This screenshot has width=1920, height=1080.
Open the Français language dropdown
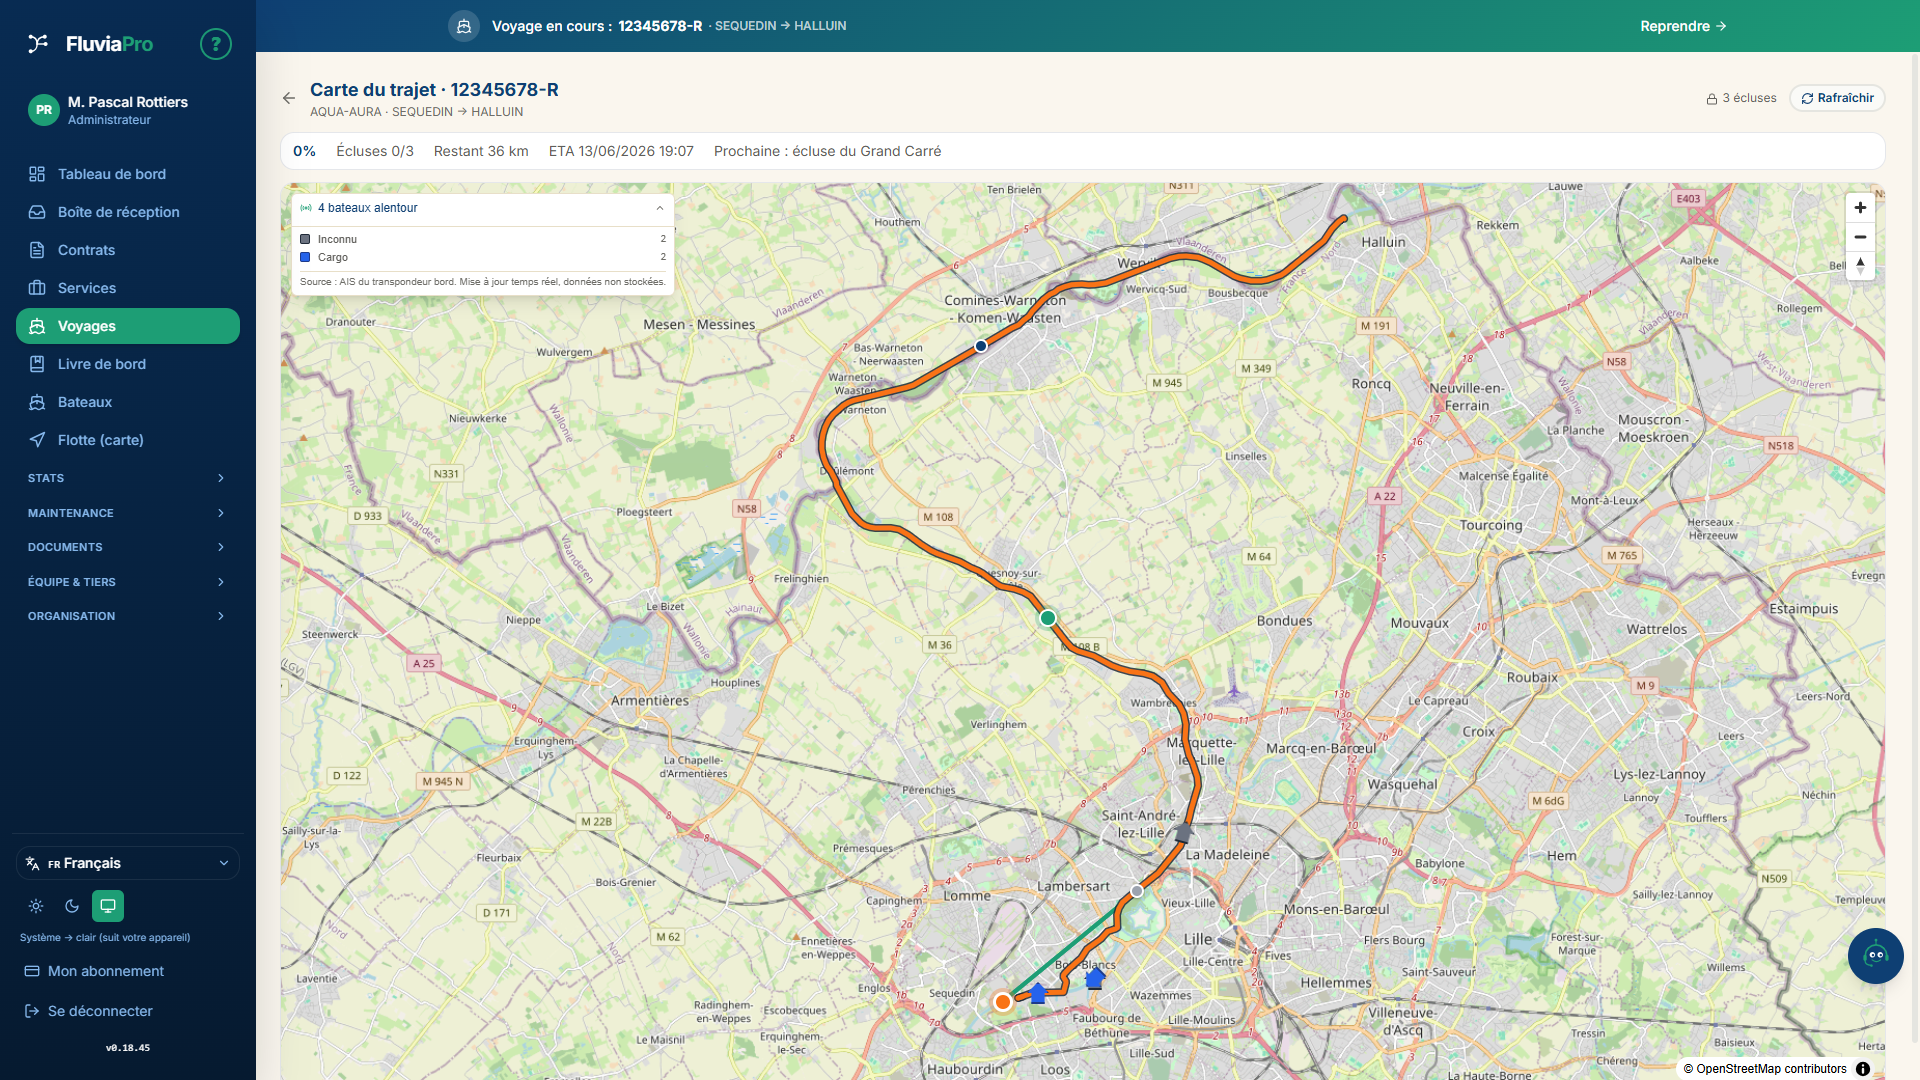128,863
